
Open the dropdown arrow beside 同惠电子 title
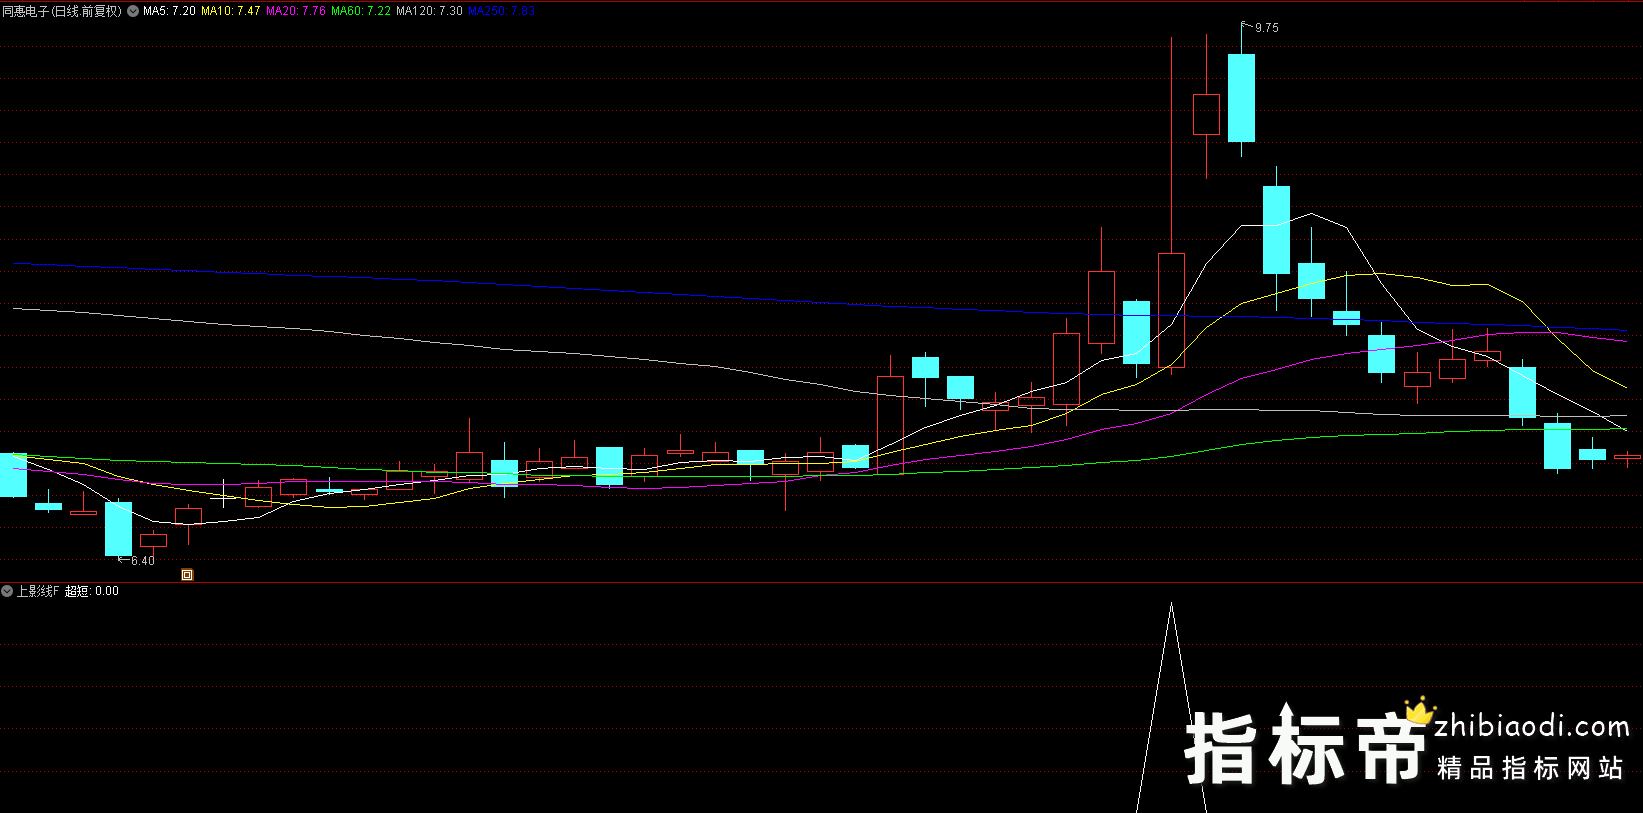click(x=133, y=11)
